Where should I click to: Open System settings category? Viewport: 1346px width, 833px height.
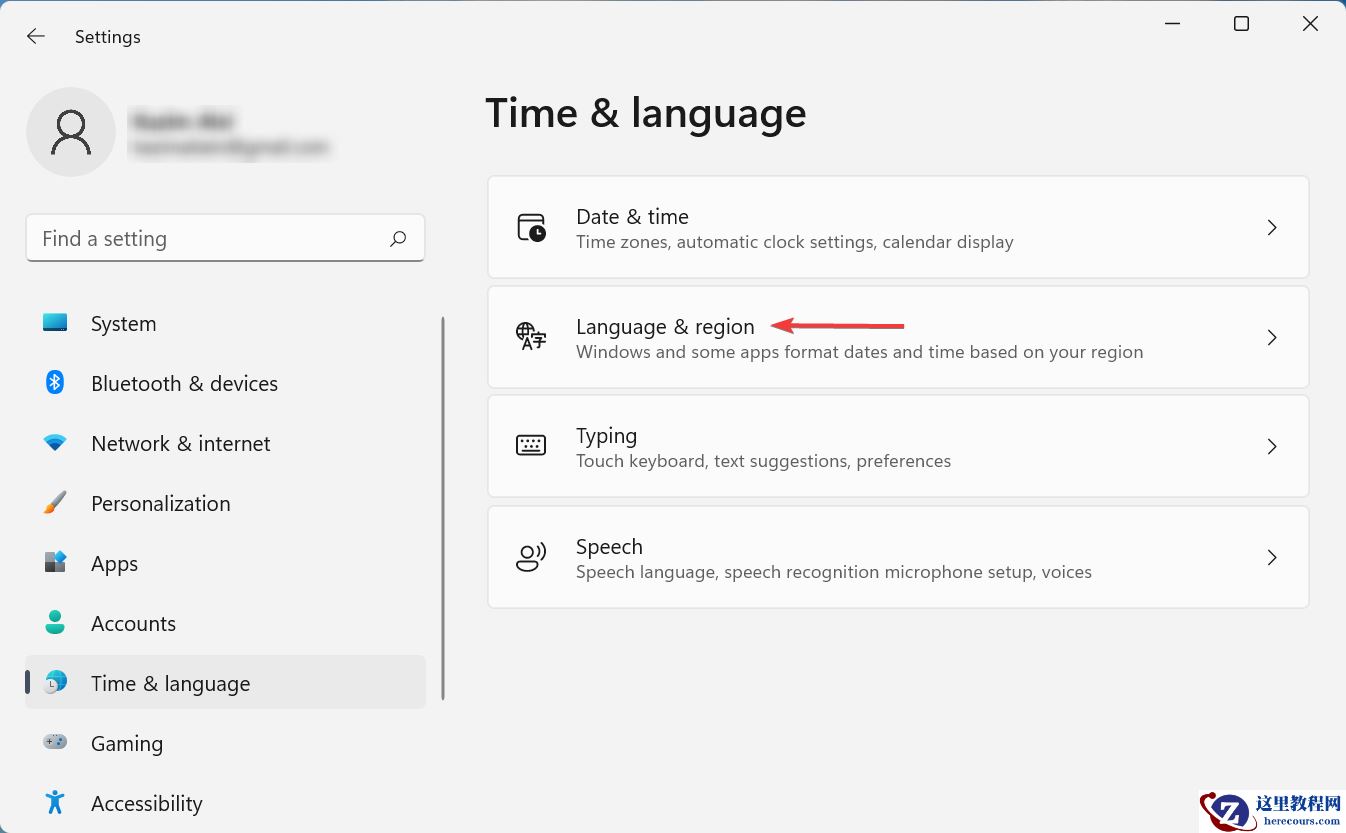[225, 323]
